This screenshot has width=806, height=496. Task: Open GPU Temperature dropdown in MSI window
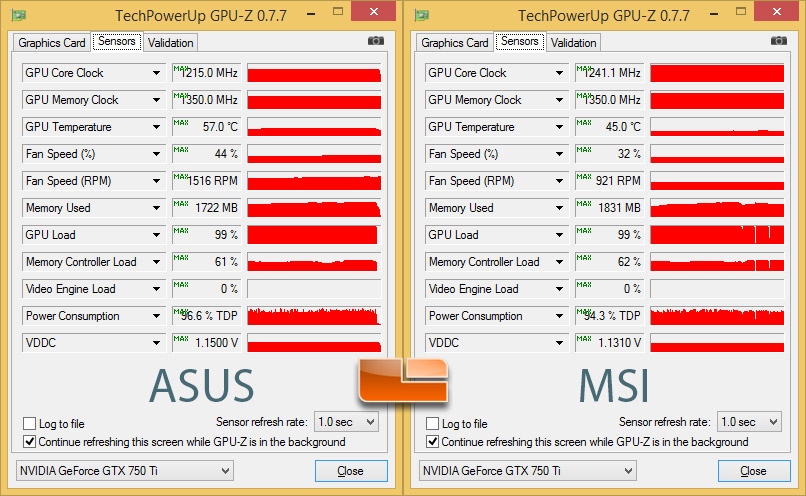pos(497,127)
